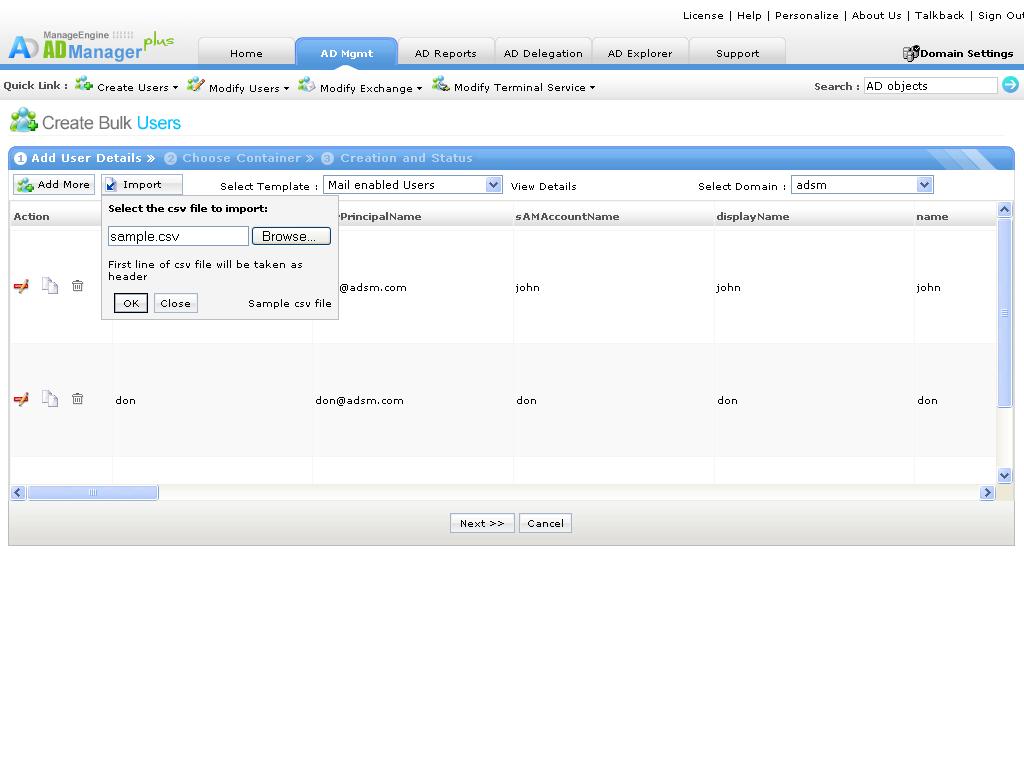1024x768 pixels.
Task: Click the sAMAccountName column header
Action: 567,216
